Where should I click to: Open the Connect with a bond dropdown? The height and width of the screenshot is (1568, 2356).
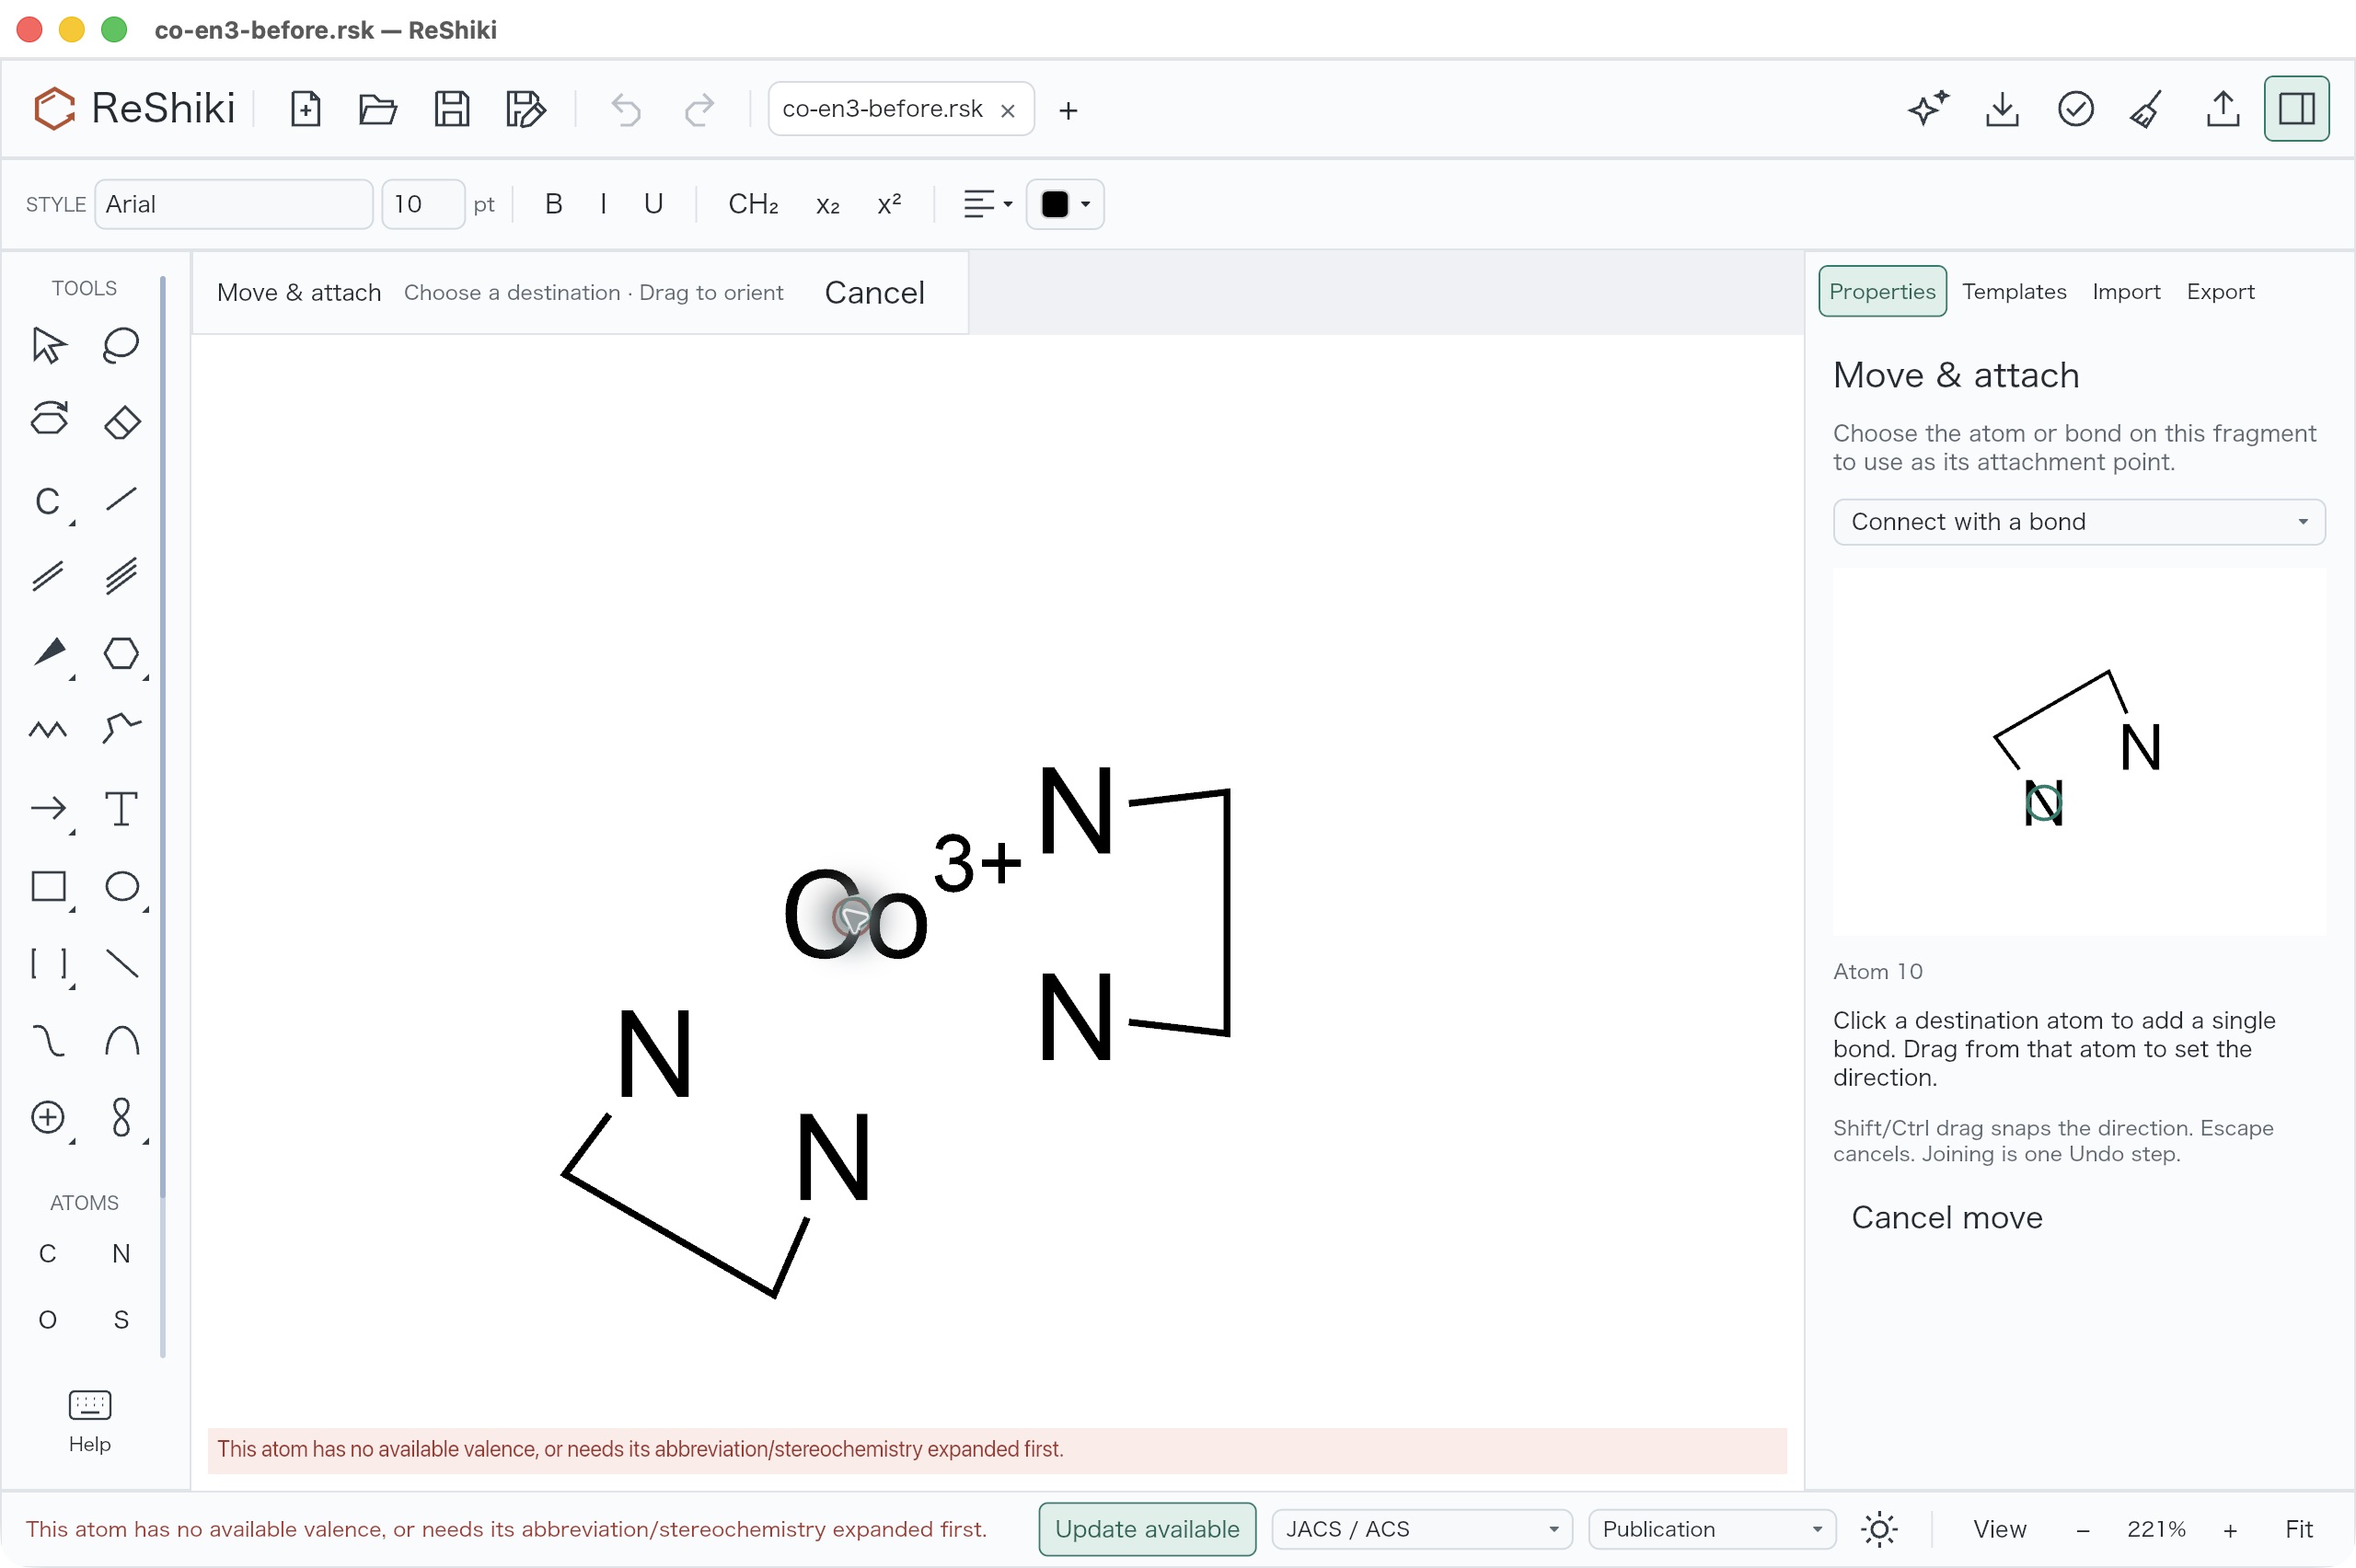click(x=2079, y=522)
